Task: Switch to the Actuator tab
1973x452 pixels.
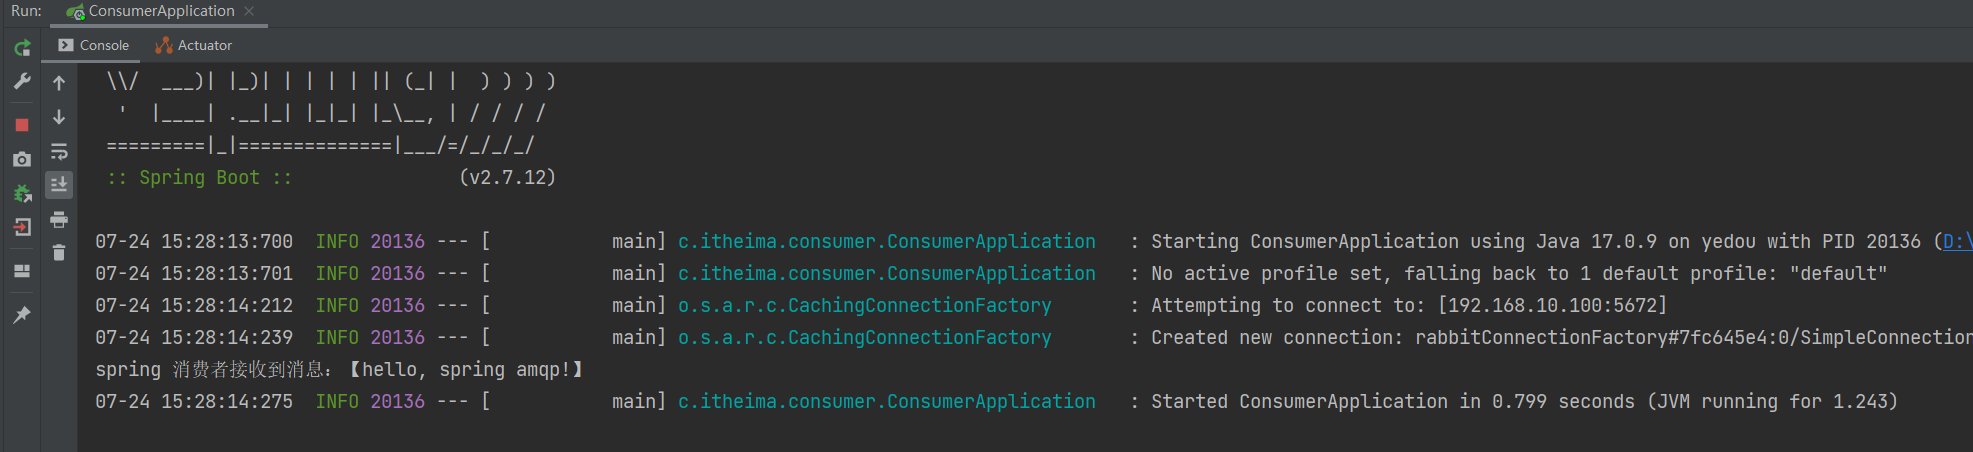Action: point(193,45)
